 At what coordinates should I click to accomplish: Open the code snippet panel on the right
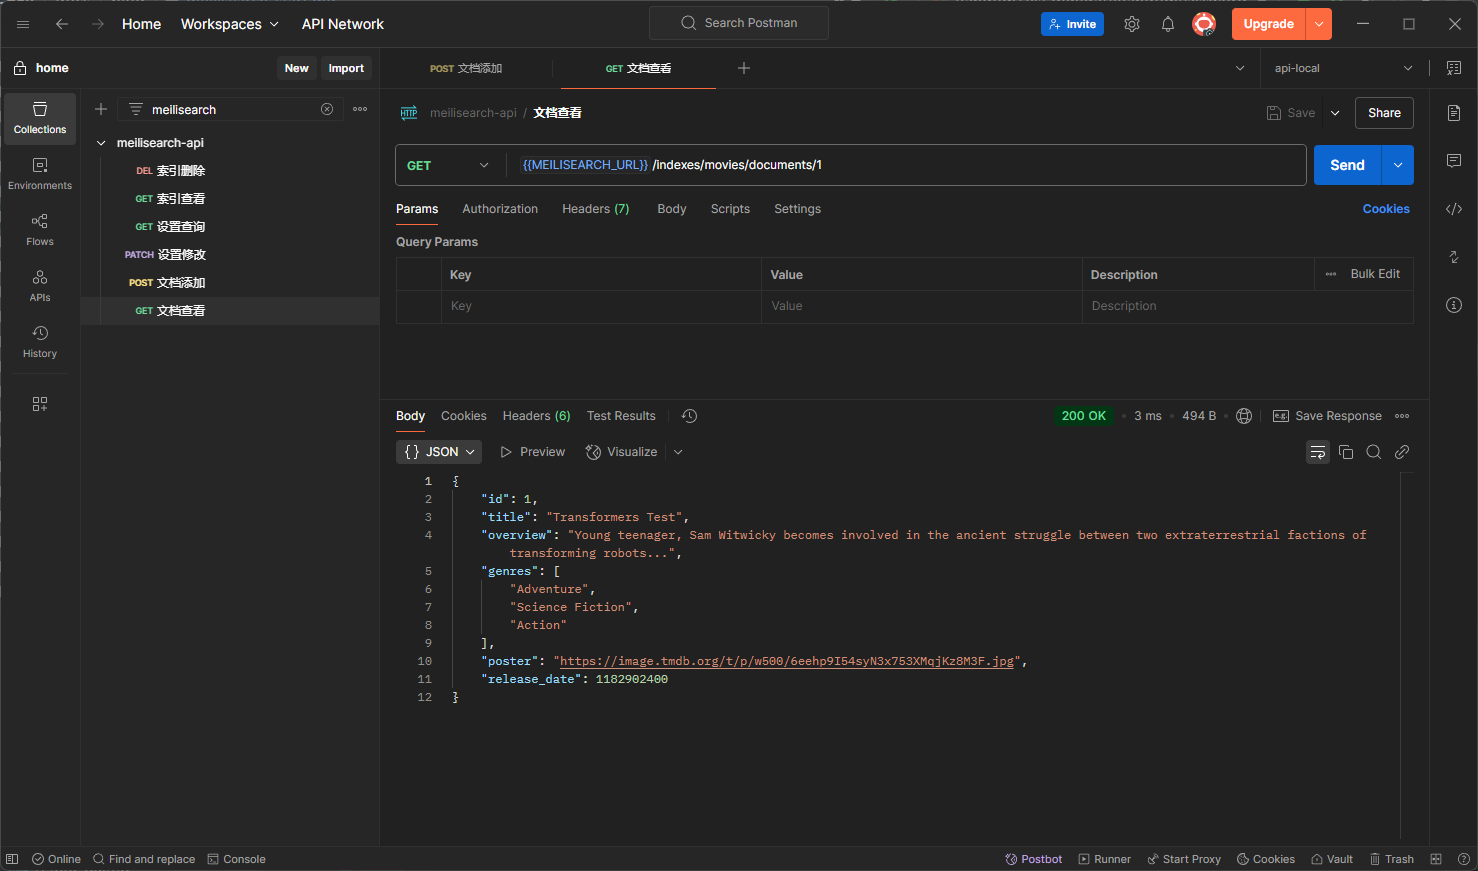[1453, 208]
